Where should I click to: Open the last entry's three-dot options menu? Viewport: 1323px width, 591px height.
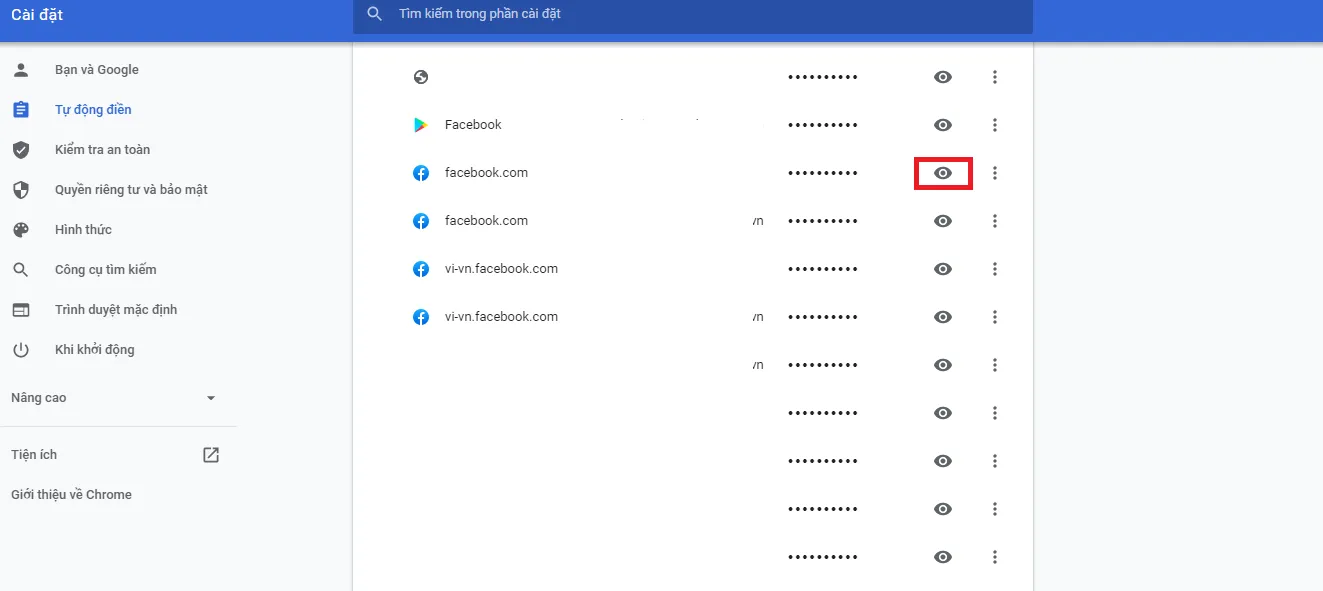pyautogui.click(x=995, y=556)
